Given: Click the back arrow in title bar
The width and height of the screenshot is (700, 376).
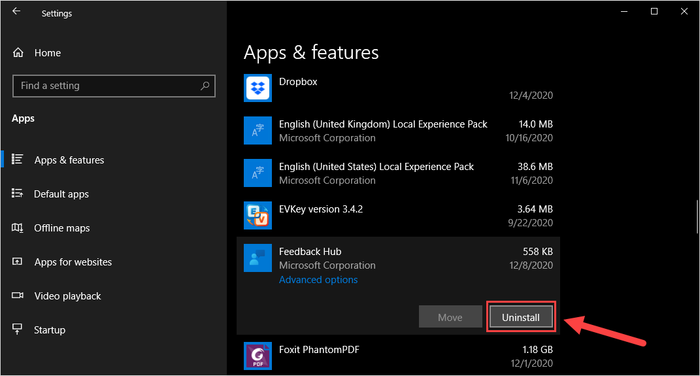Looking at the screenshot, I should [17, 12].
